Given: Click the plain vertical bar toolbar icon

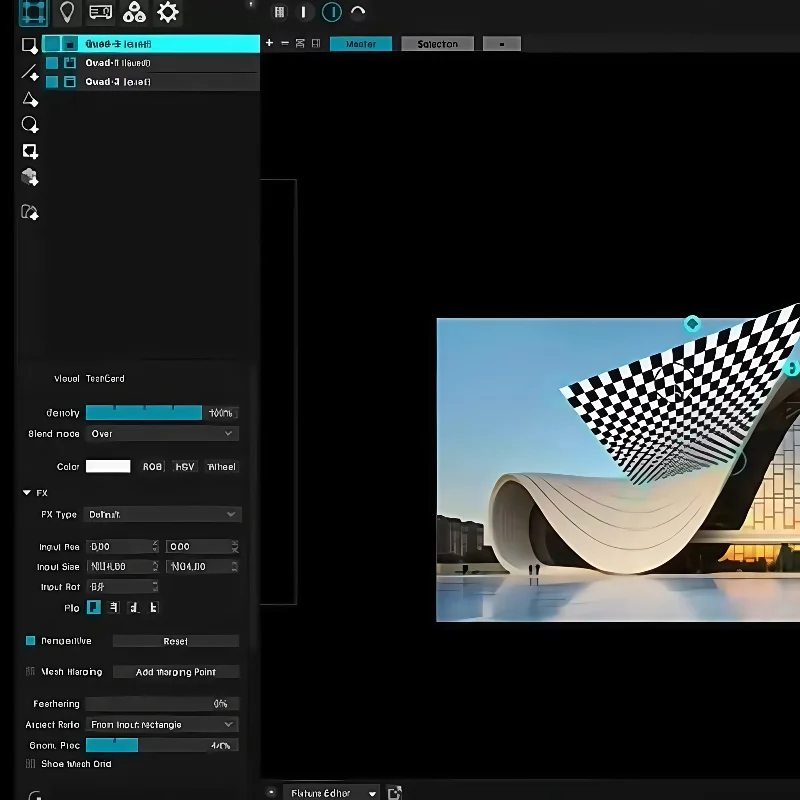Looking at the screenshot, I should (x=304, y=12).
